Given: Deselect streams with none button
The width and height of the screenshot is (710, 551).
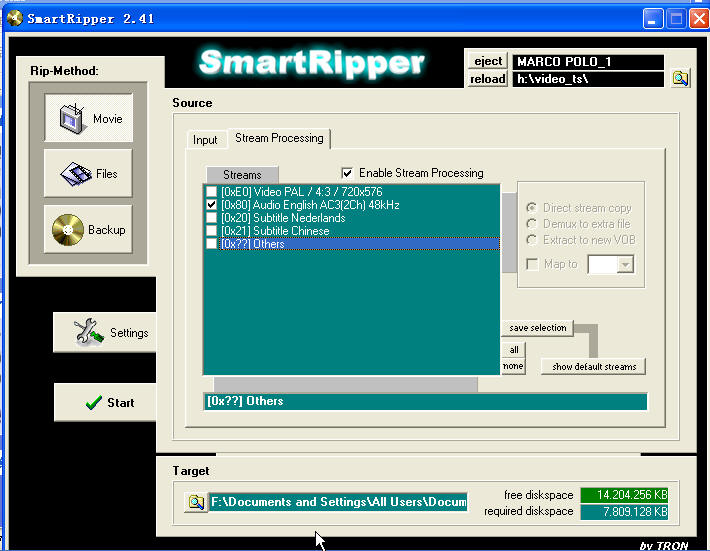Looking at the screenshot, I should coord(513,366).
